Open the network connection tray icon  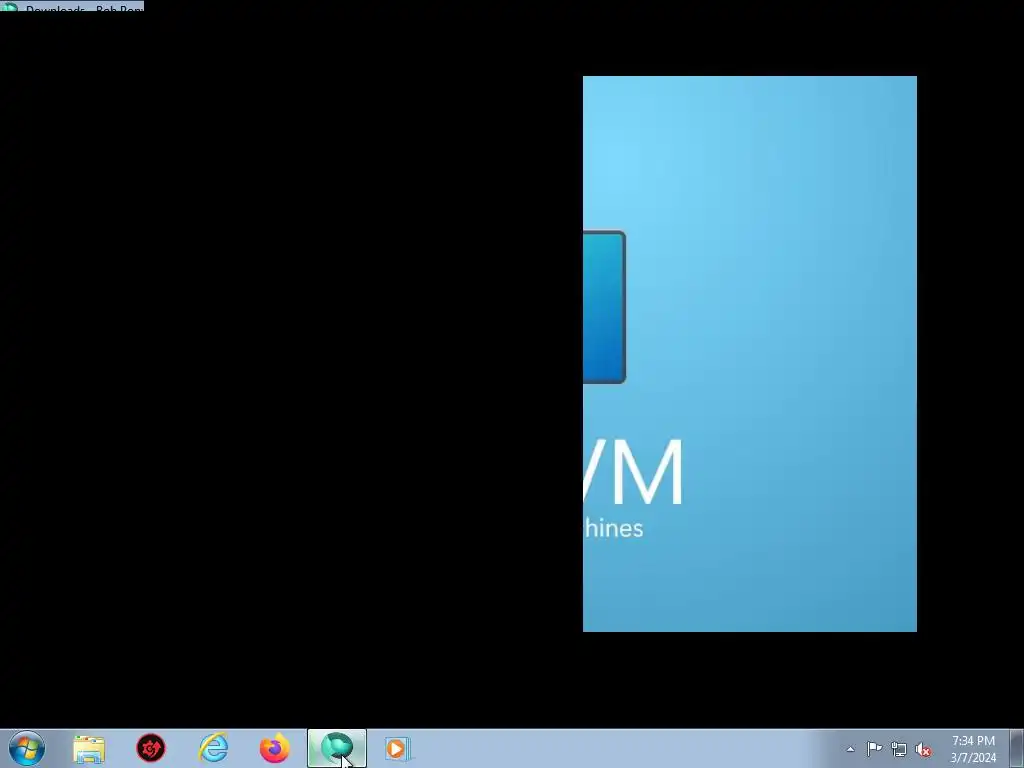pyautogui.click(x=899, y=750)
